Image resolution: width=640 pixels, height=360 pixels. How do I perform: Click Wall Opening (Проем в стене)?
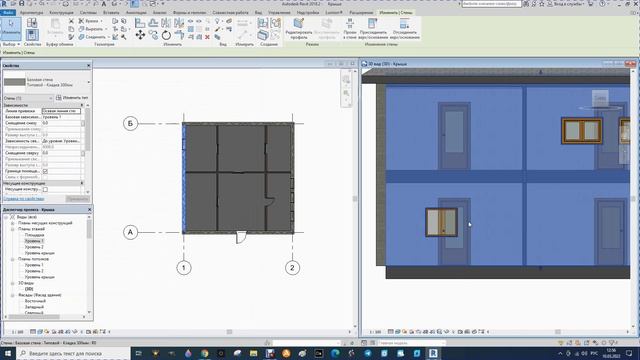[x=350, y=29]
